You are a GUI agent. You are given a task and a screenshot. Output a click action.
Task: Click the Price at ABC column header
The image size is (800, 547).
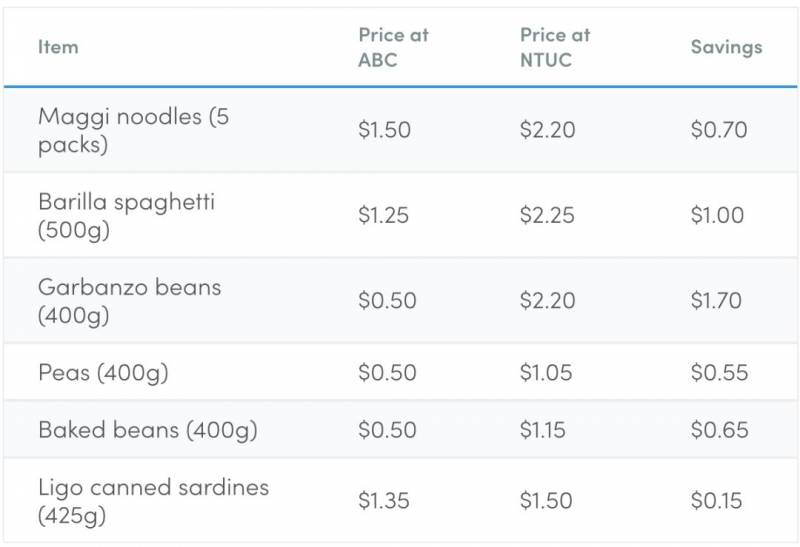pyautogui.click(x=393, y=47)
